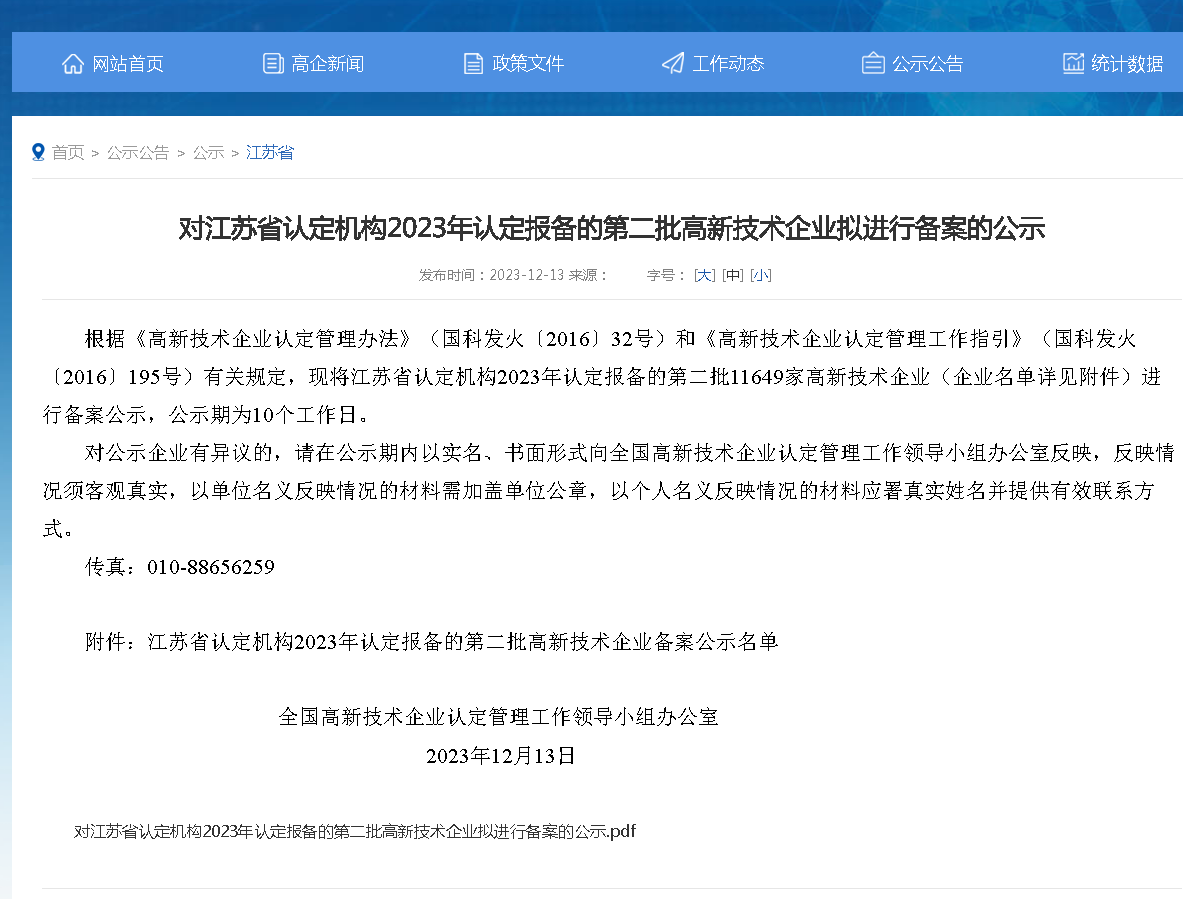1183x899 pixels.
Task: Click the document icon beside 政策文件
Action: (x=473, y=64)
